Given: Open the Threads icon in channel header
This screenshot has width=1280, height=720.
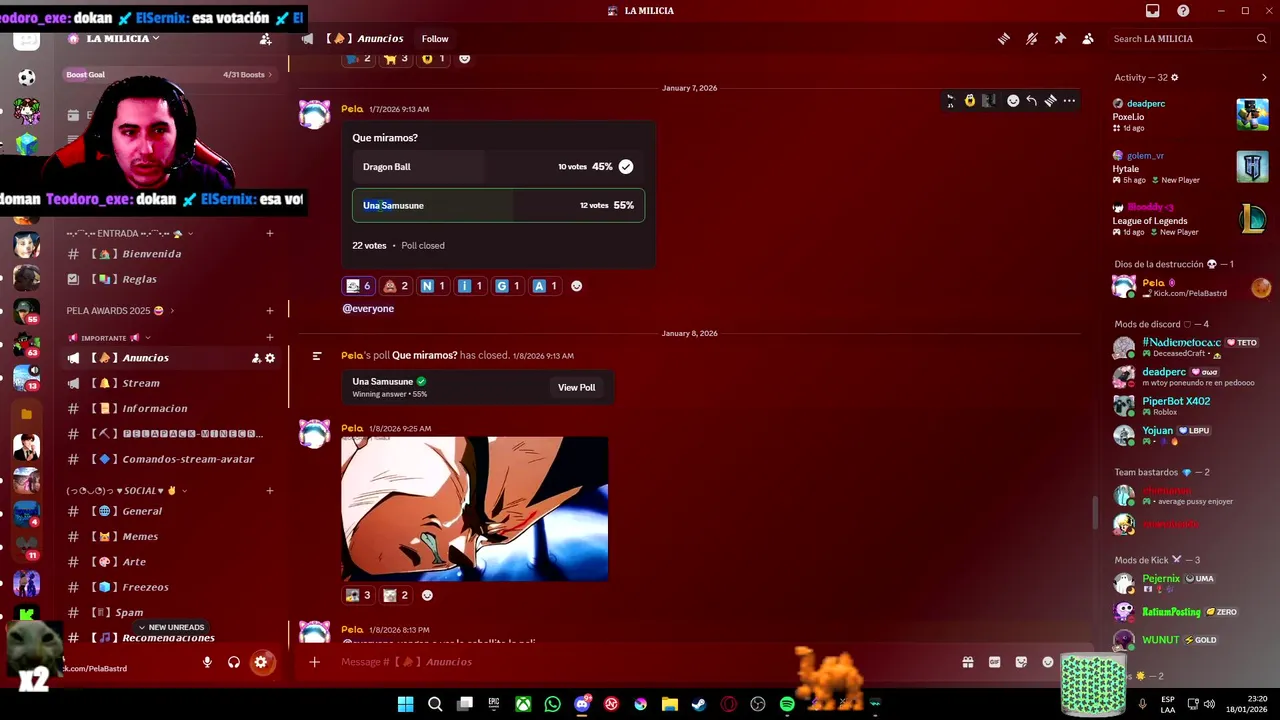Looking at the screenshot, I should (x=1003, y=39).
